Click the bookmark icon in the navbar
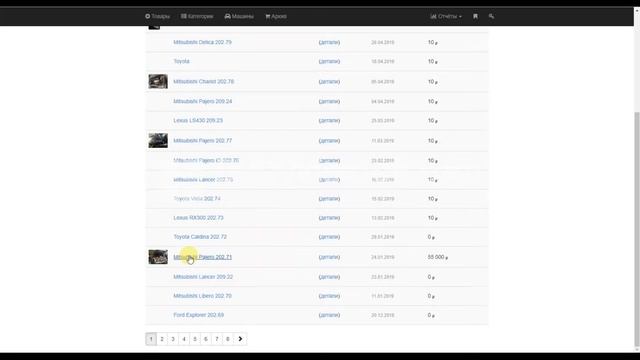This screenshot has width=640, height=360. (x=475, y=16)
